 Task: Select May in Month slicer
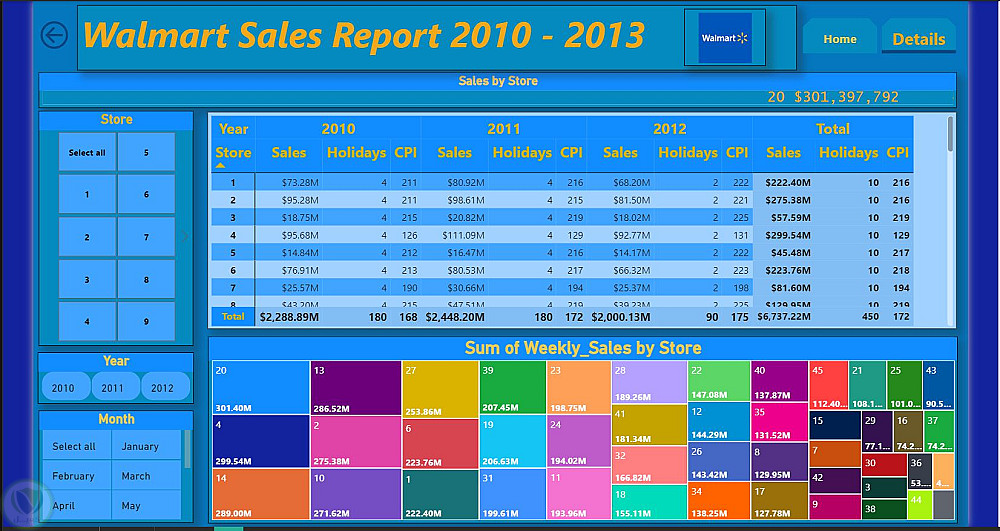(x=146, y=506)
